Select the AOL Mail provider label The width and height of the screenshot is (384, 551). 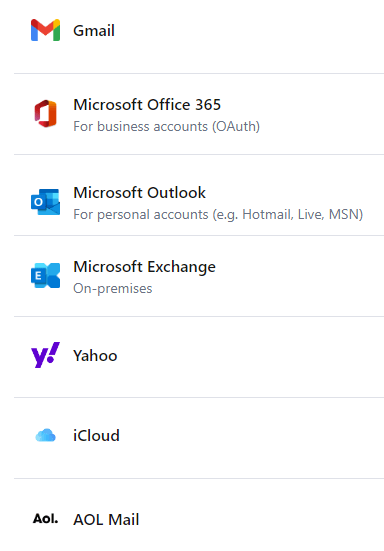[x=106, y=519]
